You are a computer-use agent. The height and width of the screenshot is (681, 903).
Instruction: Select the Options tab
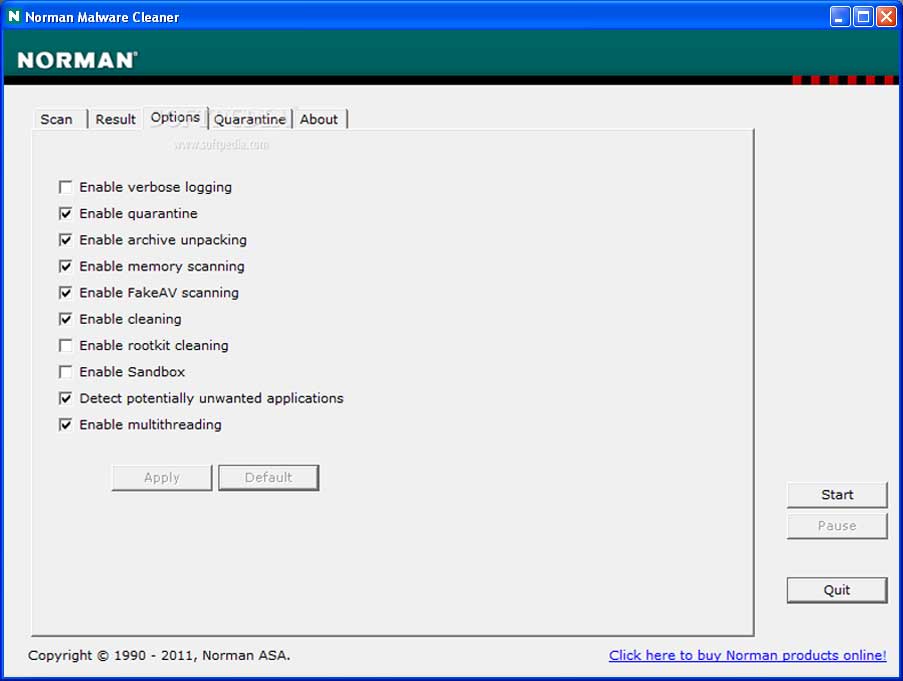coord(175,117)
